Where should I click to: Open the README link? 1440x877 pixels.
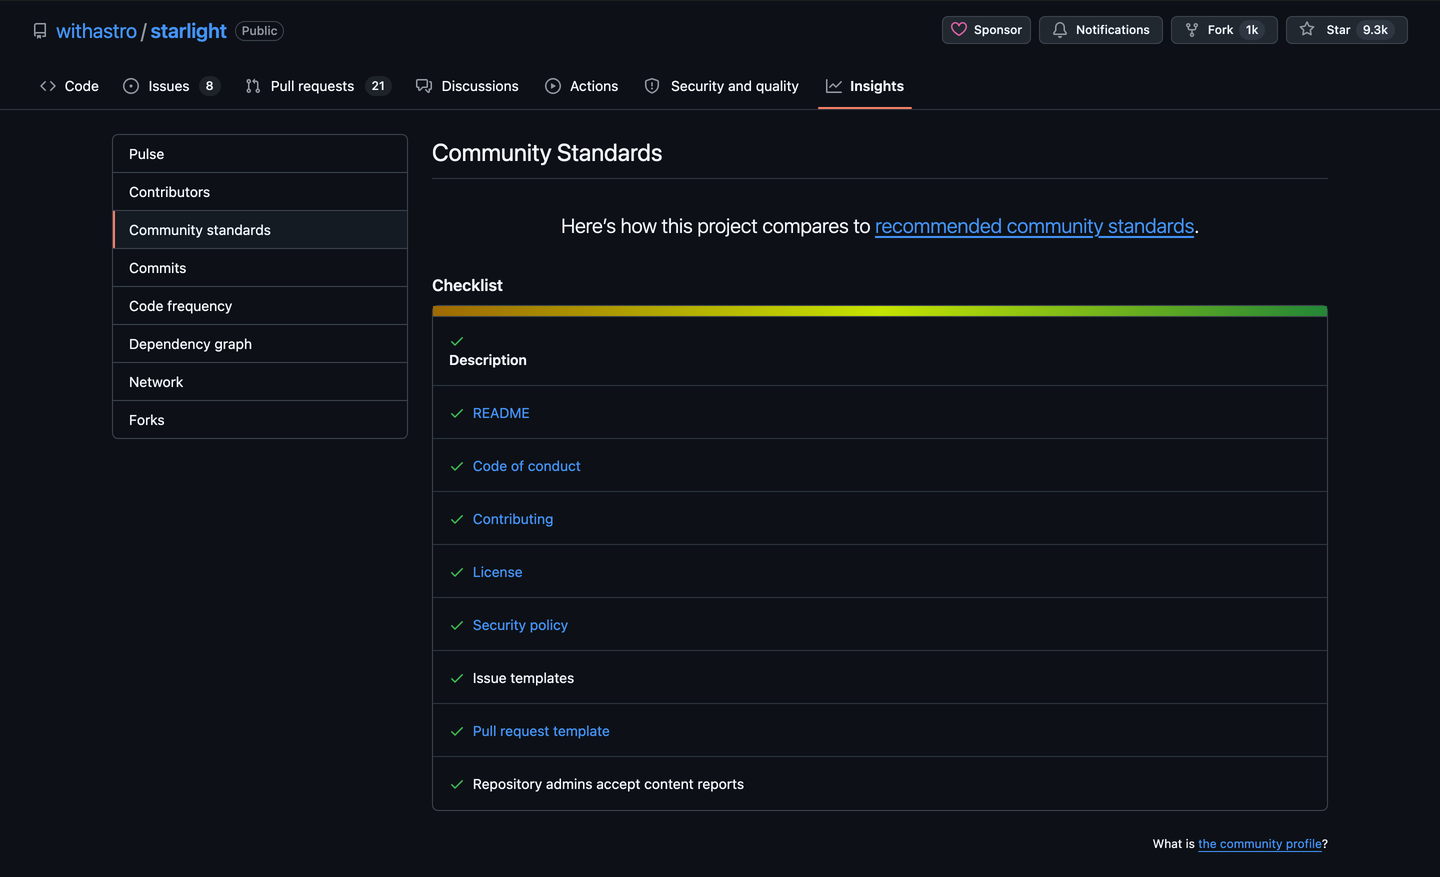tap(501, 413)
